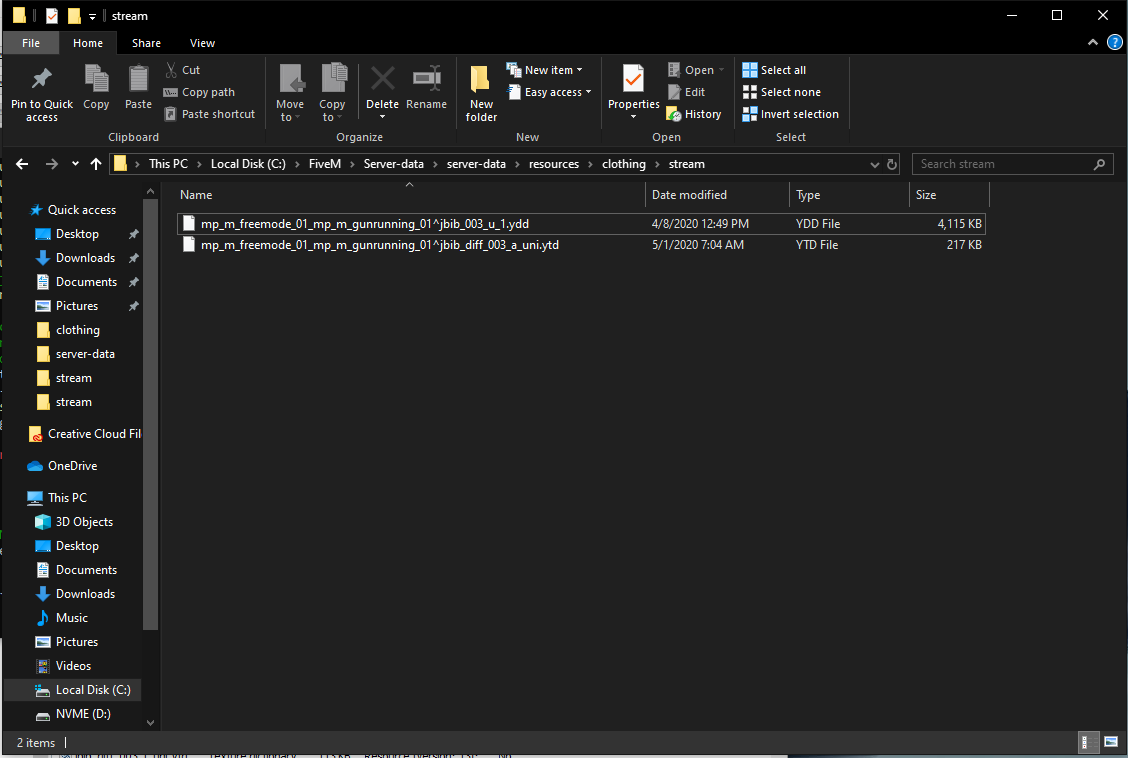Switch to details view toggle in status bar
The width and height of the screenshot is (1128, 758).
tap(1088, 742)
